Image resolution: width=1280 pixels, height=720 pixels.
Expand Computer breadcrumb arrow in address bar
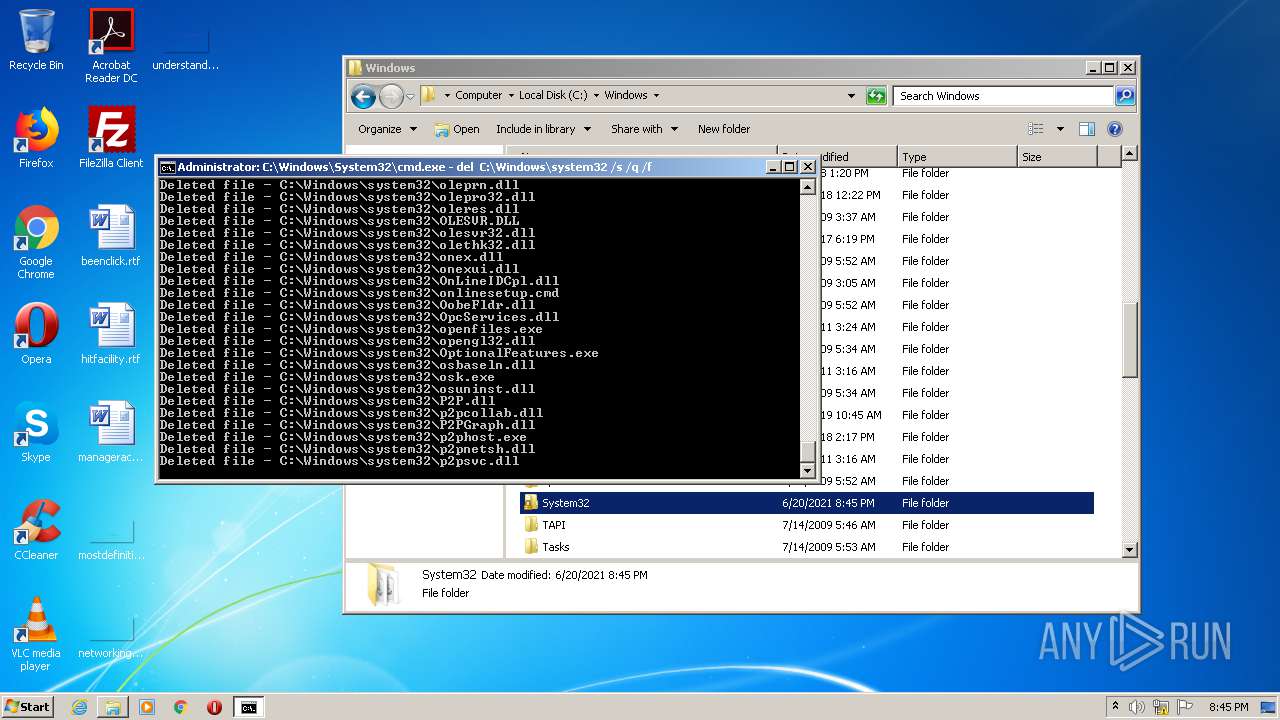tap(512, 96)
